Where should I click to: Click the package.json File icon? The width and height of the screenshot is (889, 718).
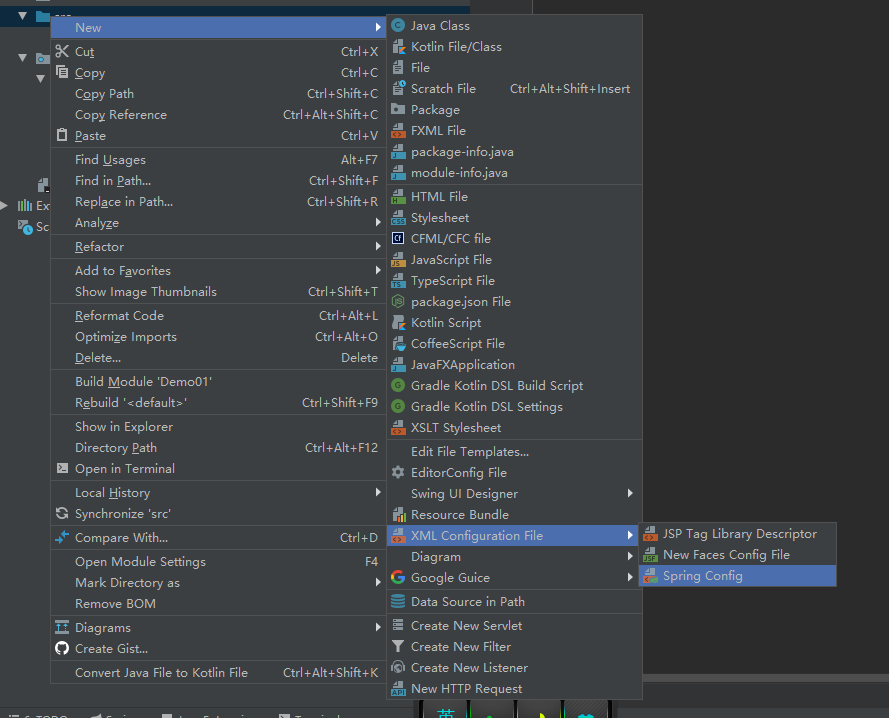[x=399, y=301]
